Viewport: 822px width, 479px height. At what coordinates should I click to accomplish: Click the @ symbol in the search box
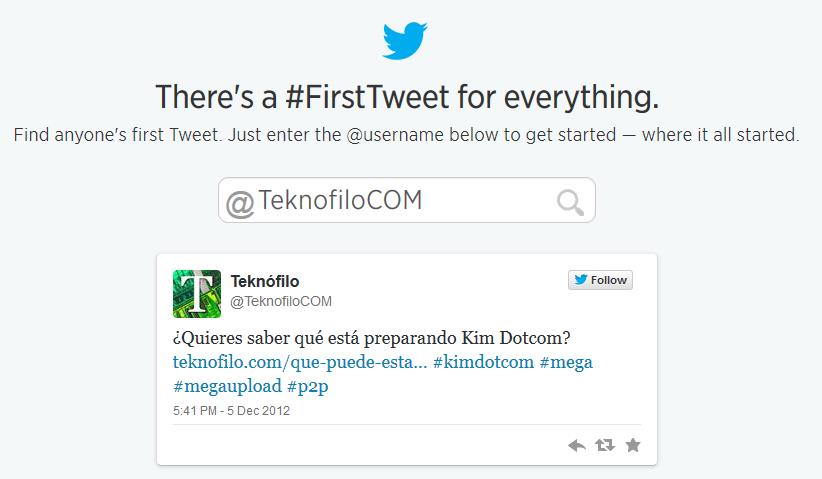(240, 204)
